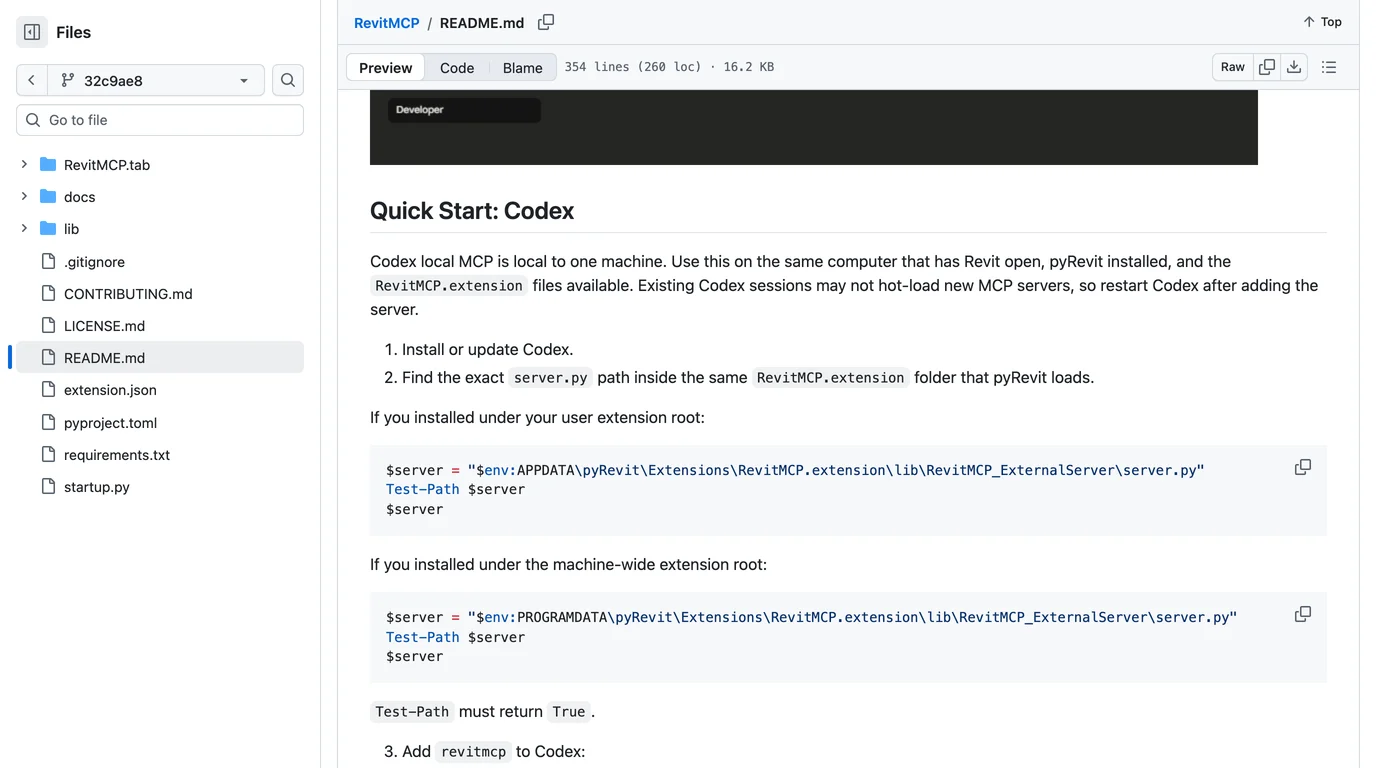This screenshot has height=768, width=1376.
Task: Open pyproject.toml file
Action: [x=110, y=423]
